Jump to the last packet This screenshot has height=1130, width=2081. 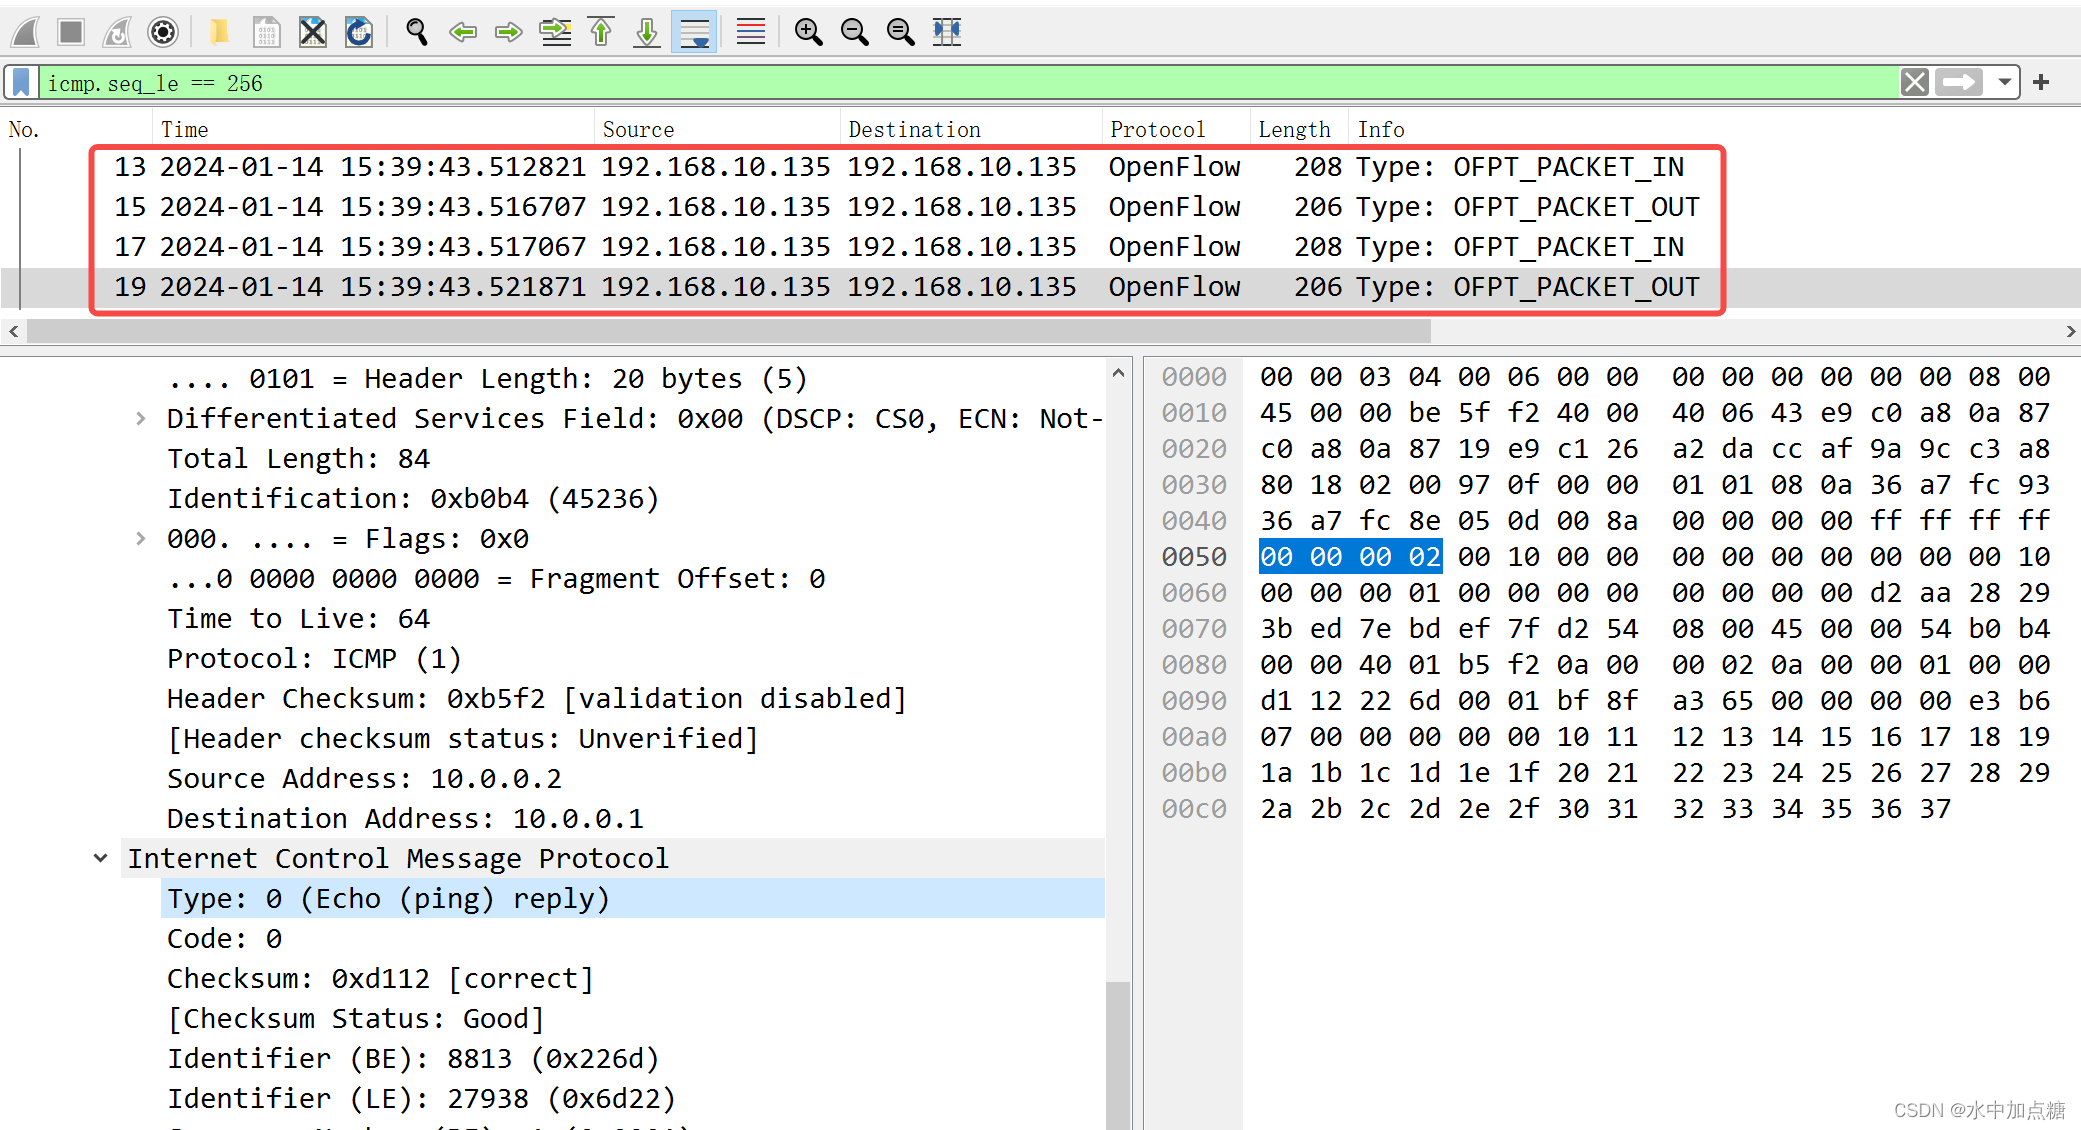click(647, 32)
